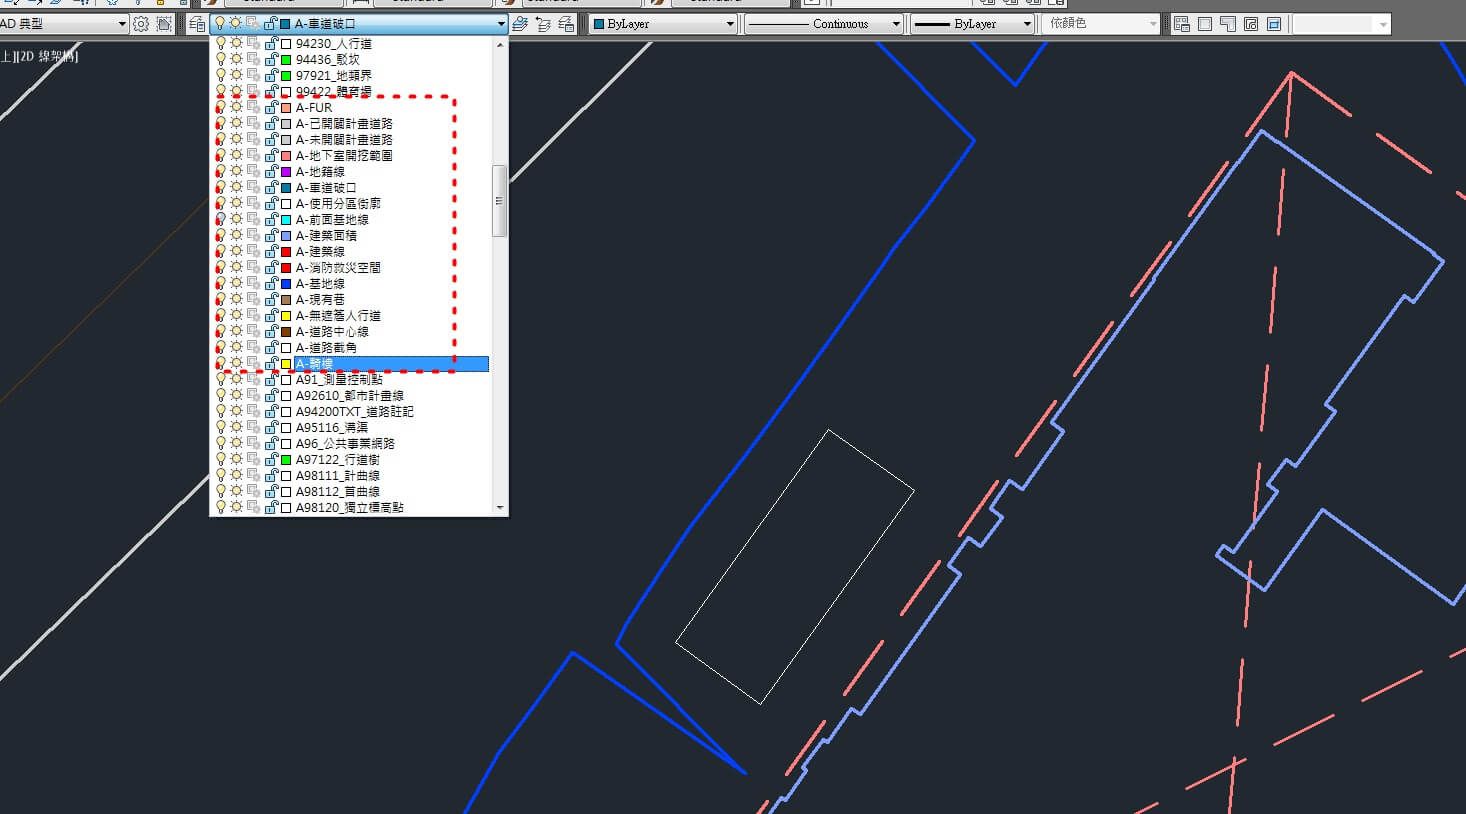
Task: Click the cyan color swatch of A-前面基地線
Action: pyautogui.click(x=286, y=219)
